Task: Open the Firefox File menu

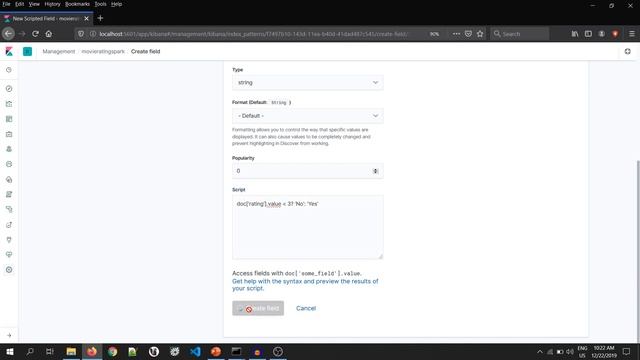Action: (7, 4)
